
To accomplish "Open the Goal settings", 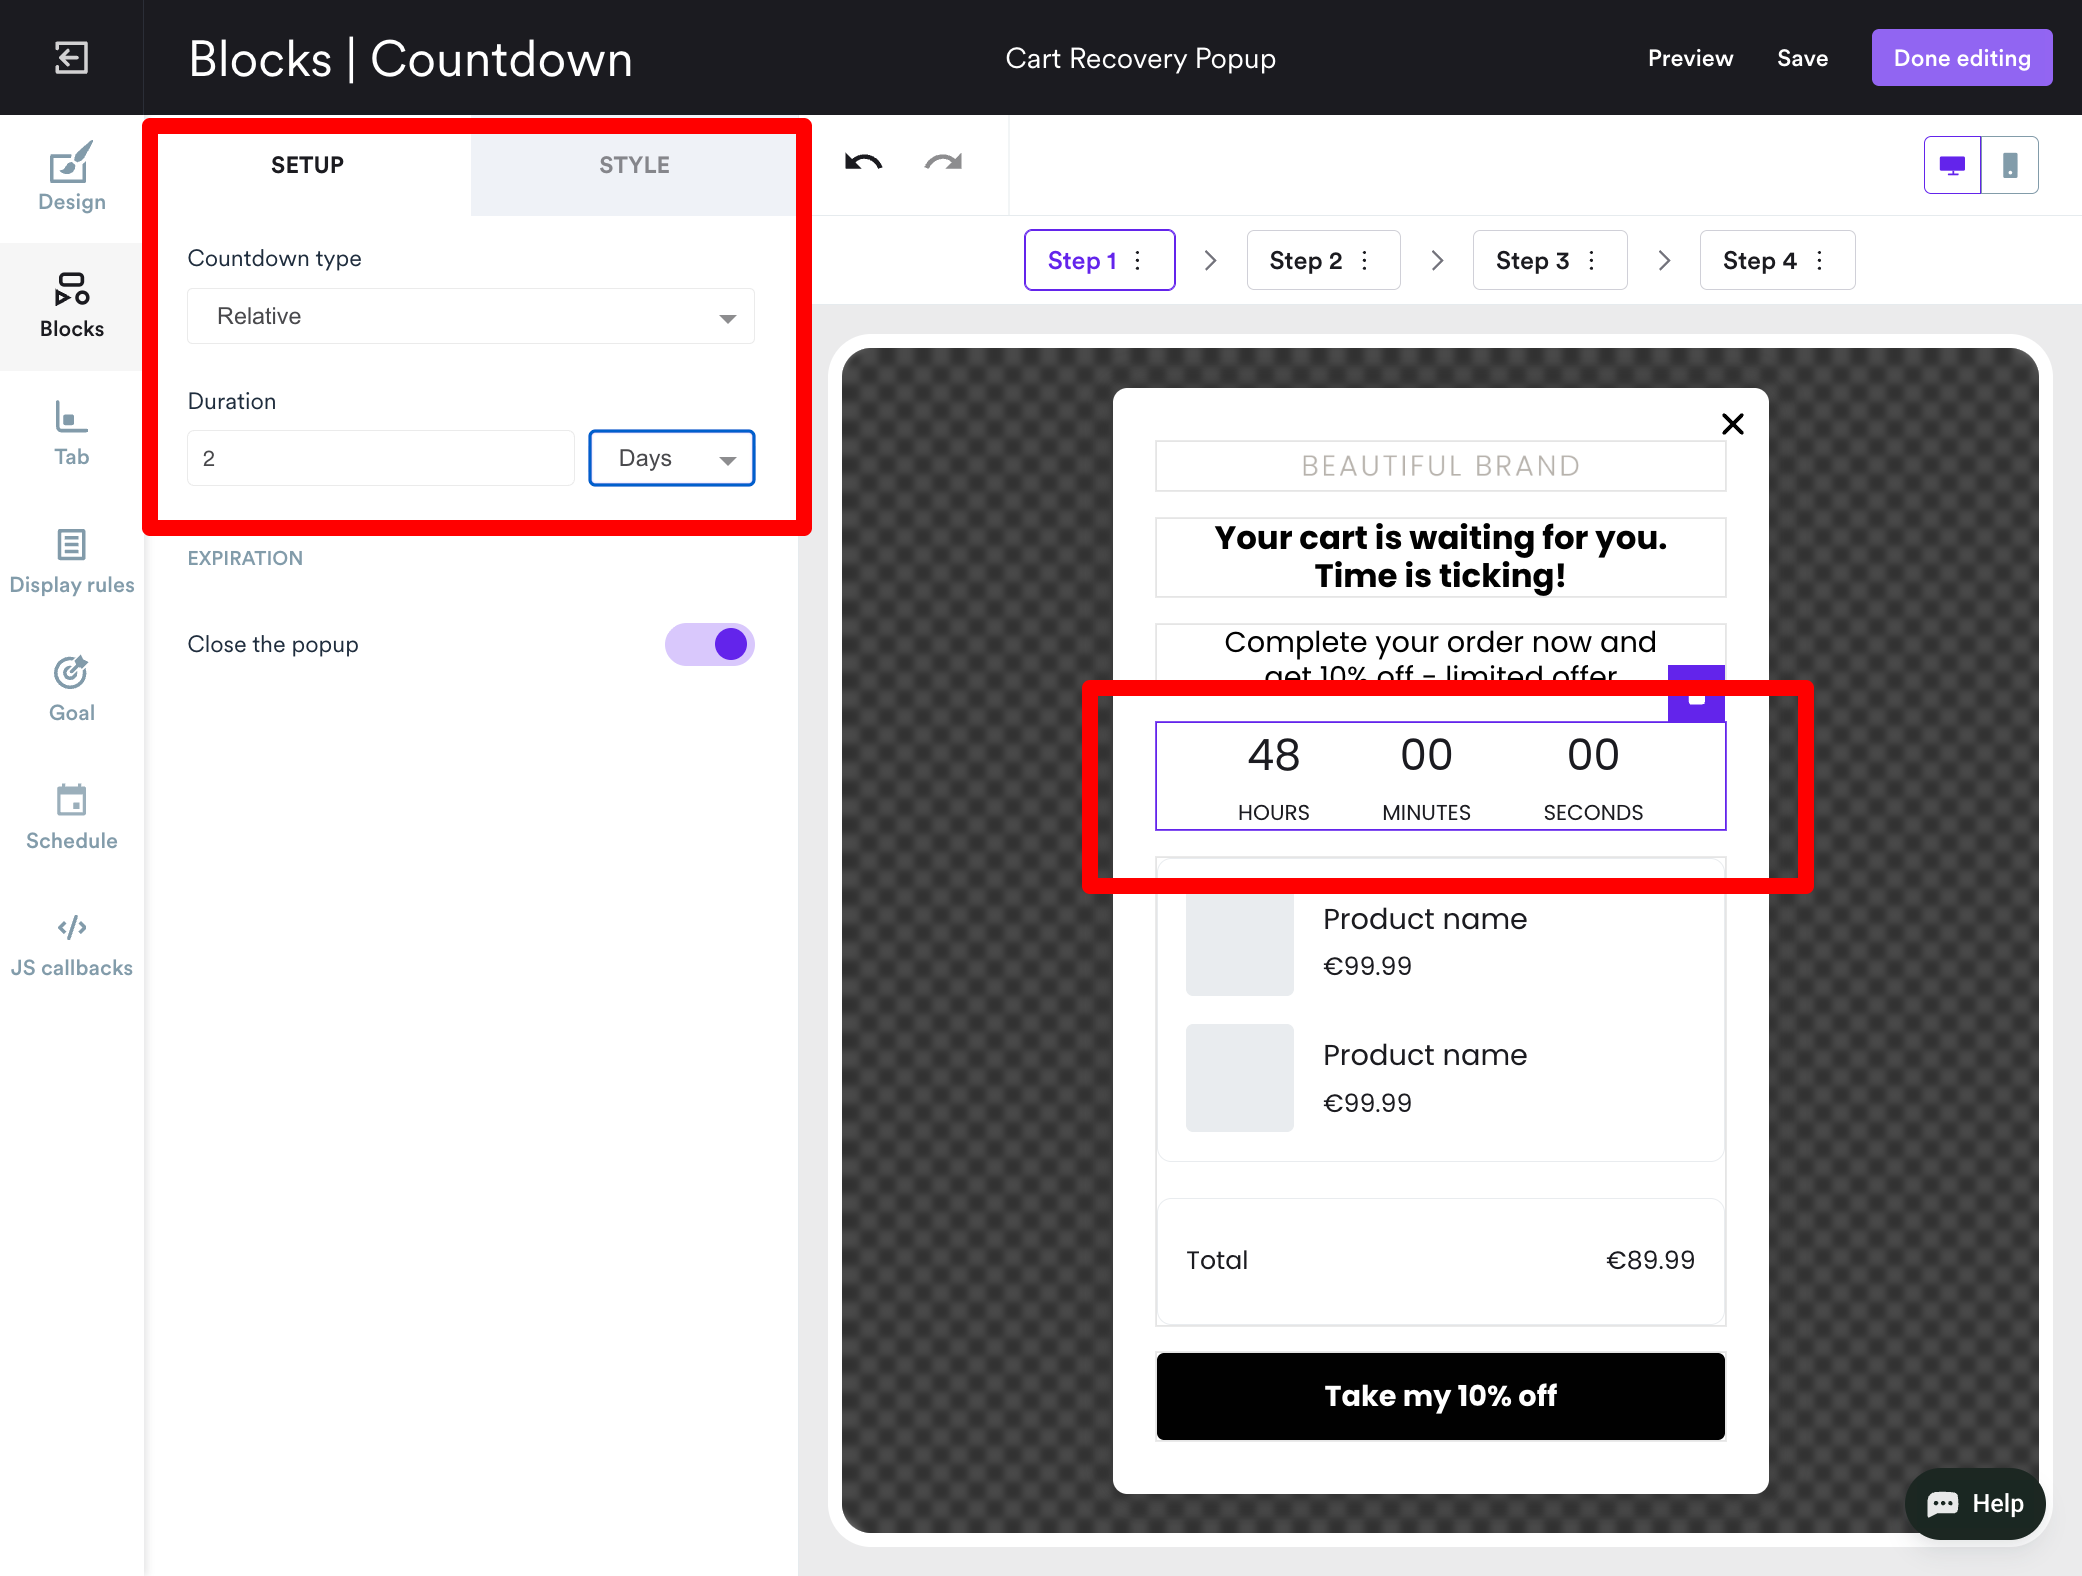I will (x=71, y=689).
